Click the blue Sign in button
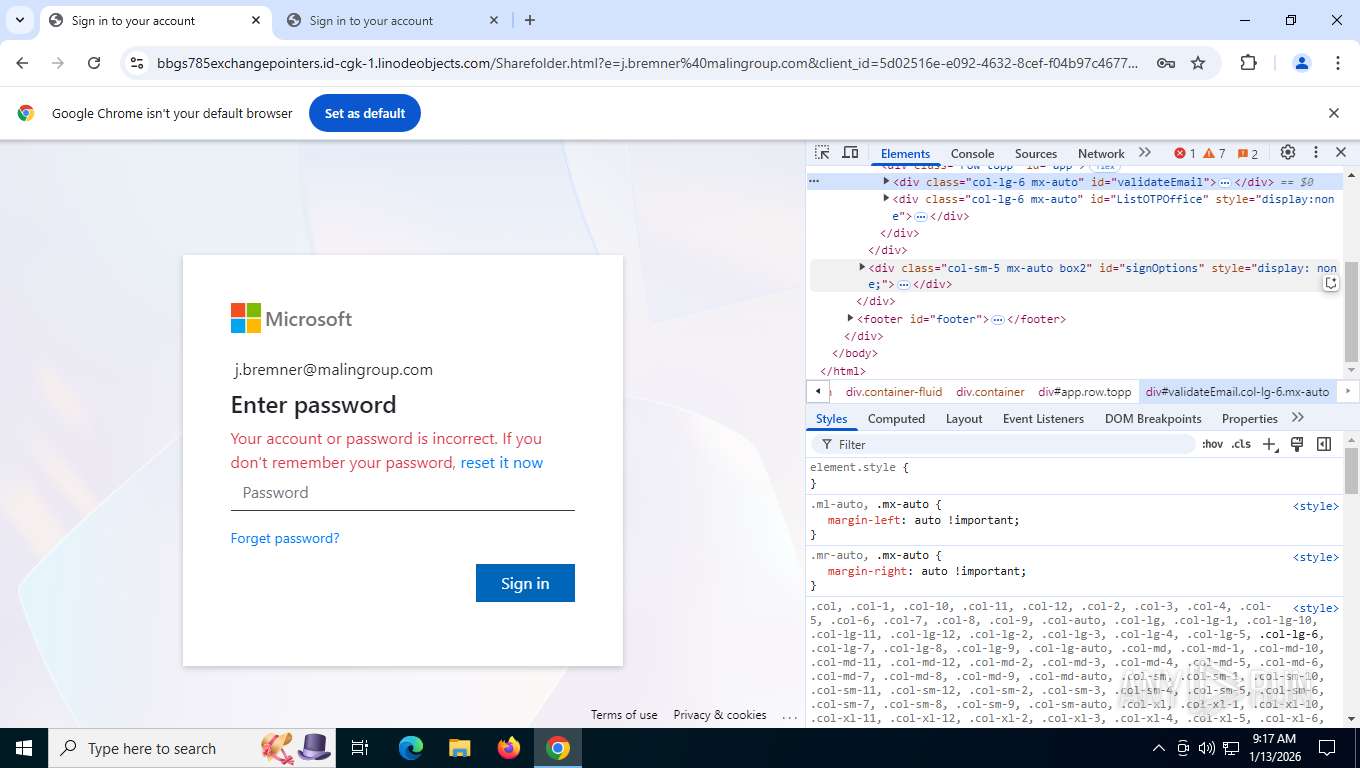 525,583
